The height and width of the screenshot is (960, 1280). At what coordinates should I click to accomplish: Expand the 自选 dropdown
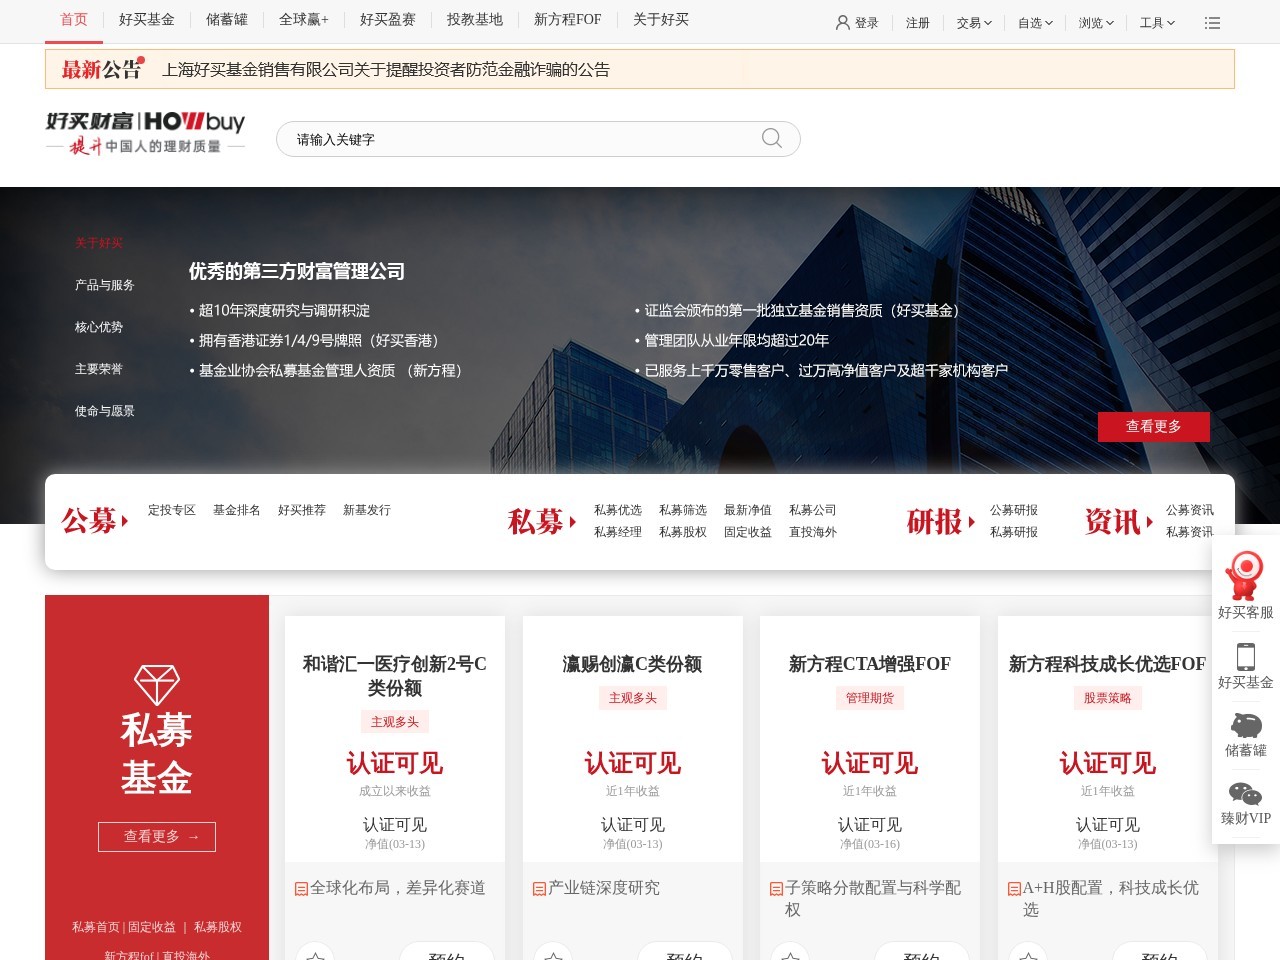(1032, 22)
